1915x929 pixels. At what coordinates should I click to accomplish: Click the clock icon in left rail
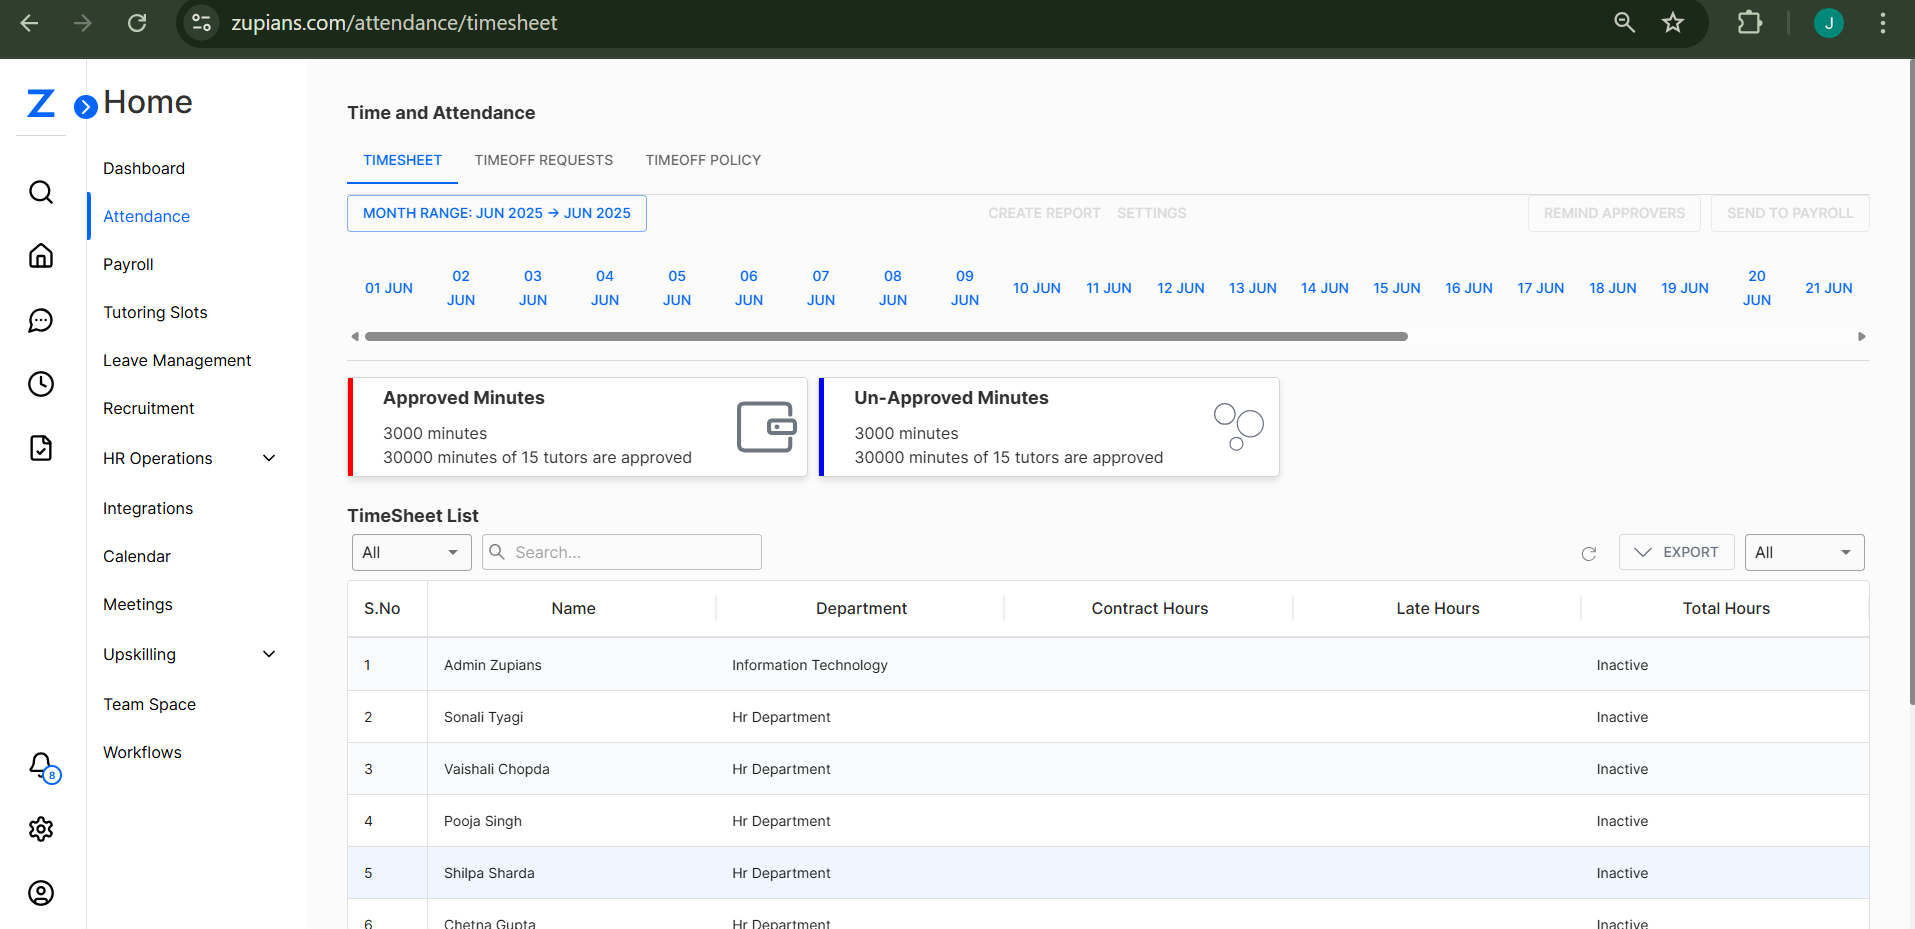(x=41, y=384)
